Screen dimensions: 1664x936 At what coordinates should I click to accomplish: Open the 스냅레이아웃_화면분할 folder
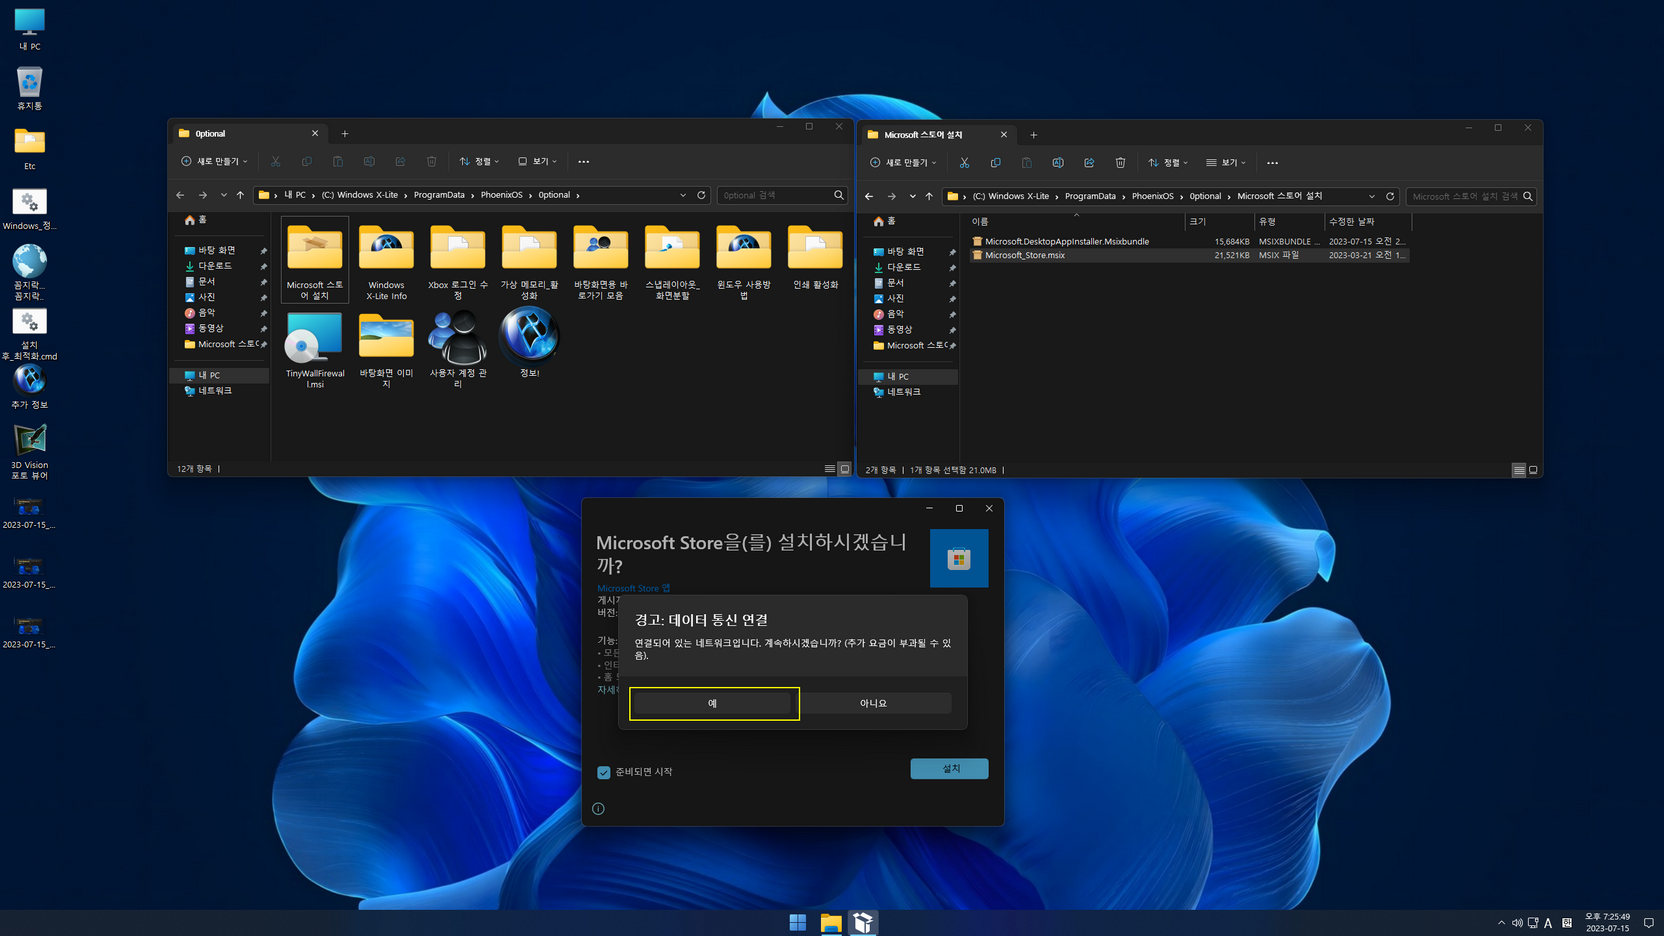click(x=672, y=262)
